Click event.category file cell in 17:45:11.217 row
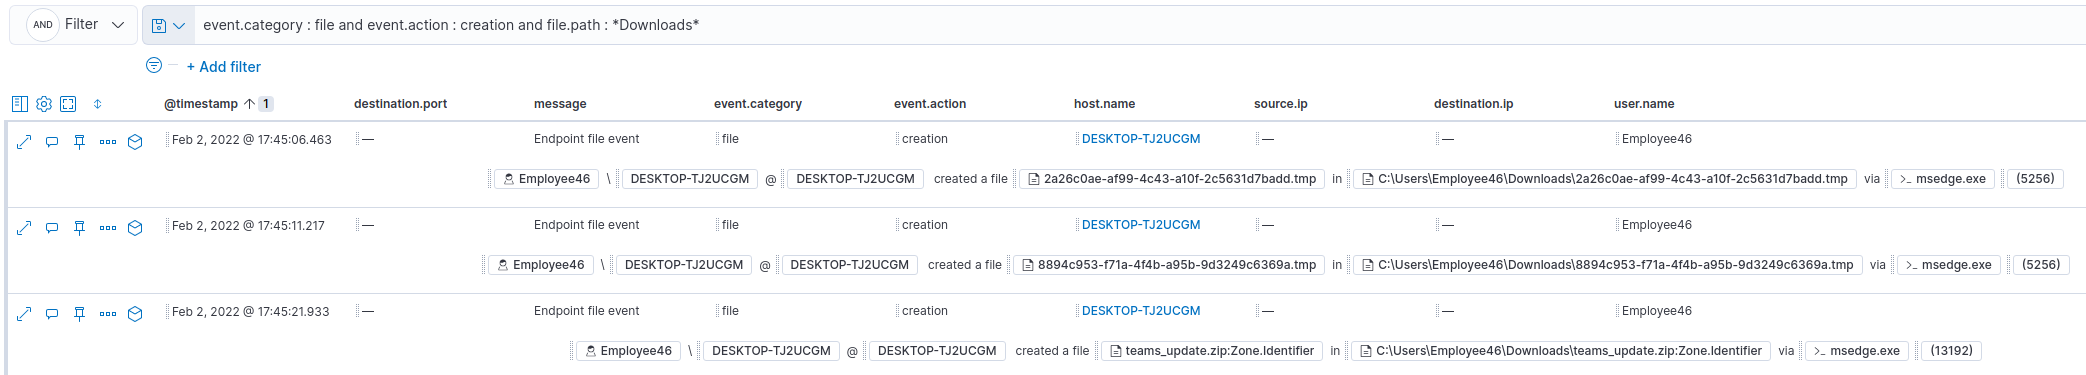The width and height of the screenshot is (2086, 375). (x=730, y=225)
